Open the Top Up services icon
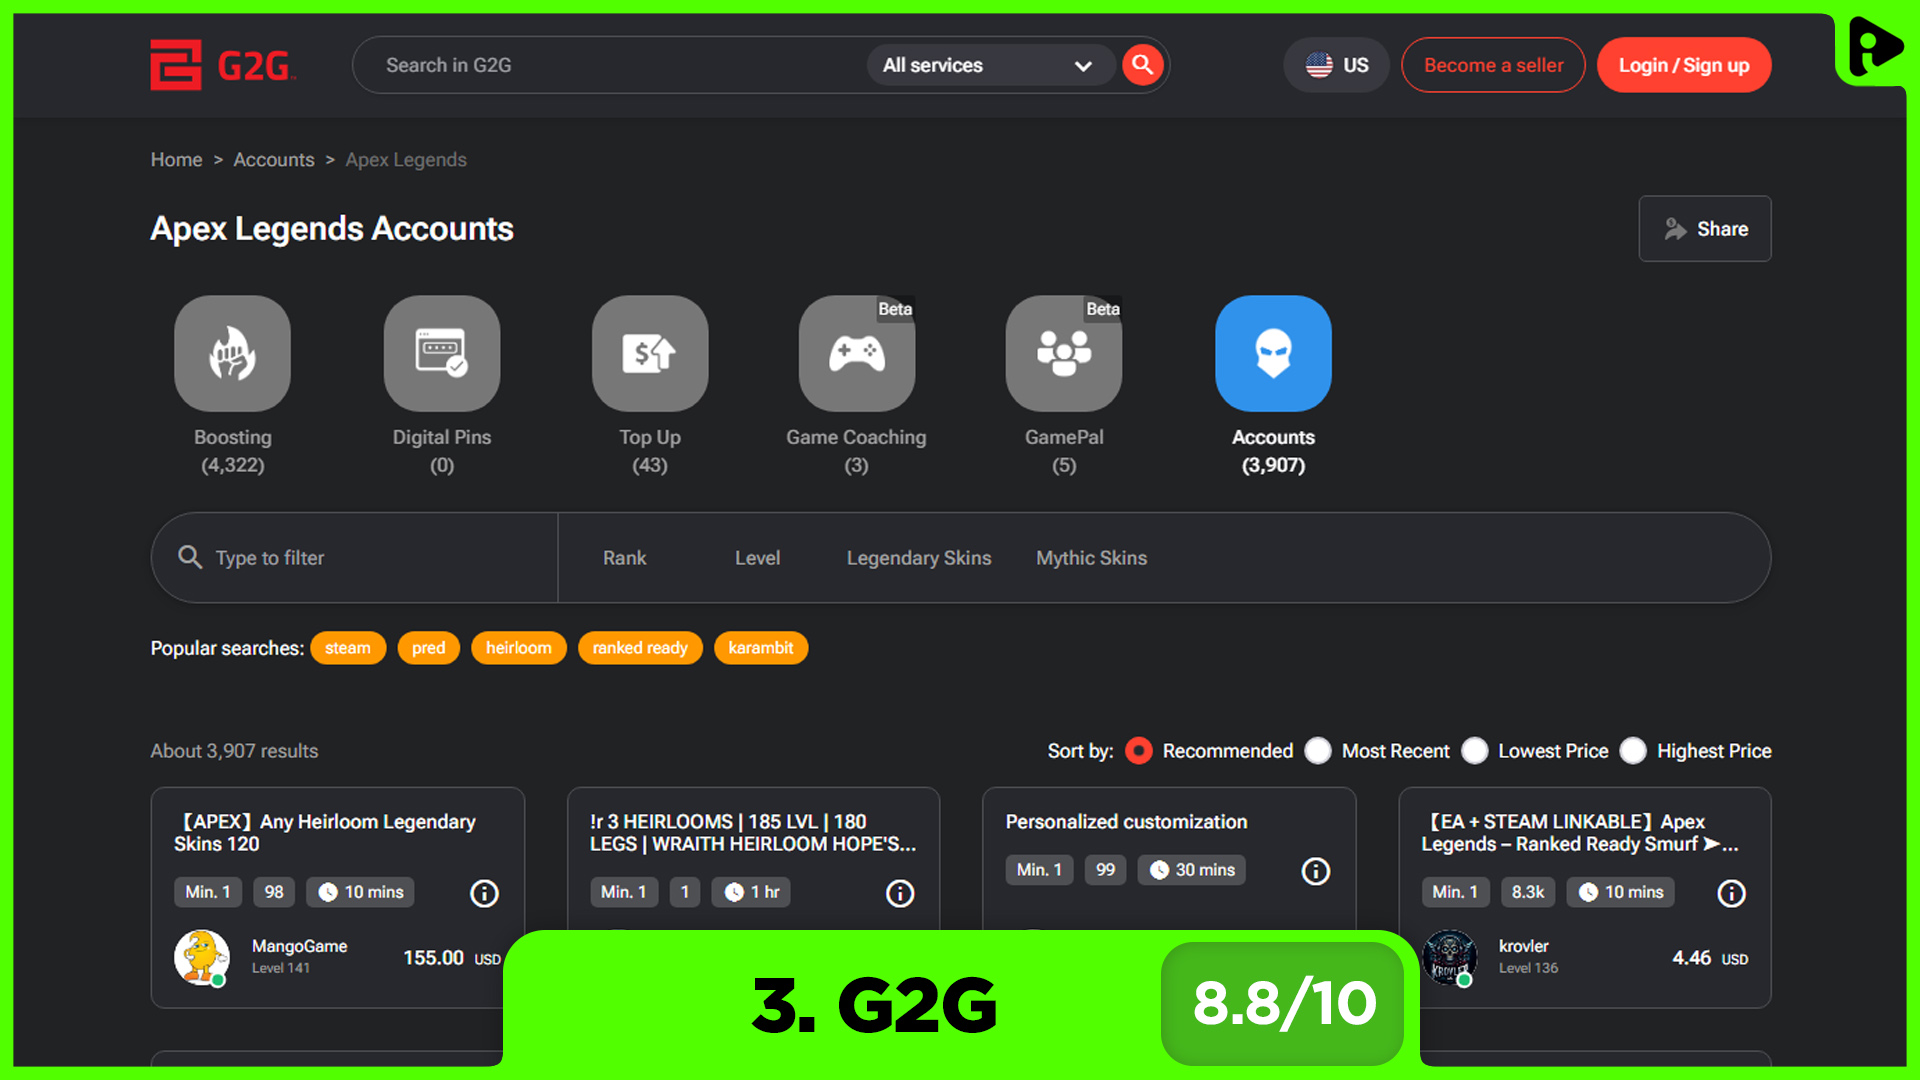The image size is (1920, 1080). click(649, 353)
